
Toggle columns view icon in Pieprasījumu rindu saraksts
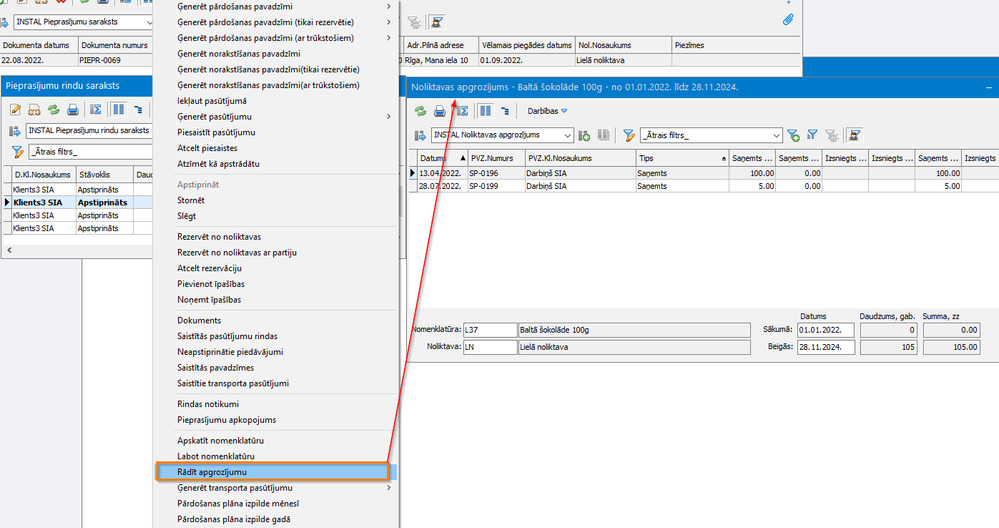pyautogui.click(x=119, y=110)
